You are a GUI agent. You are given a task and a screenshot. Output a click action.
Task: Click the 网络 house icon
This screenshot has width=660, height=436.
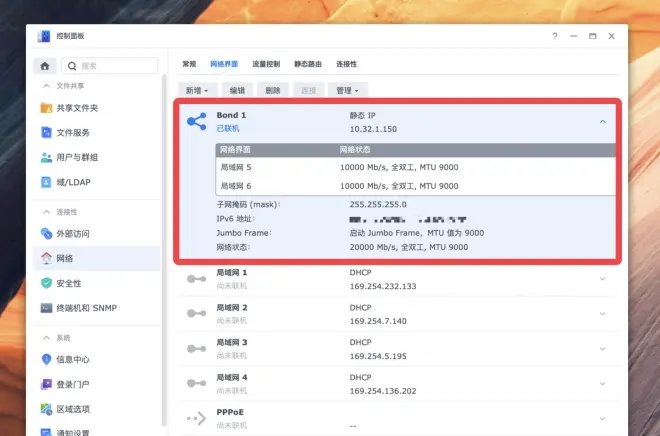46,258
